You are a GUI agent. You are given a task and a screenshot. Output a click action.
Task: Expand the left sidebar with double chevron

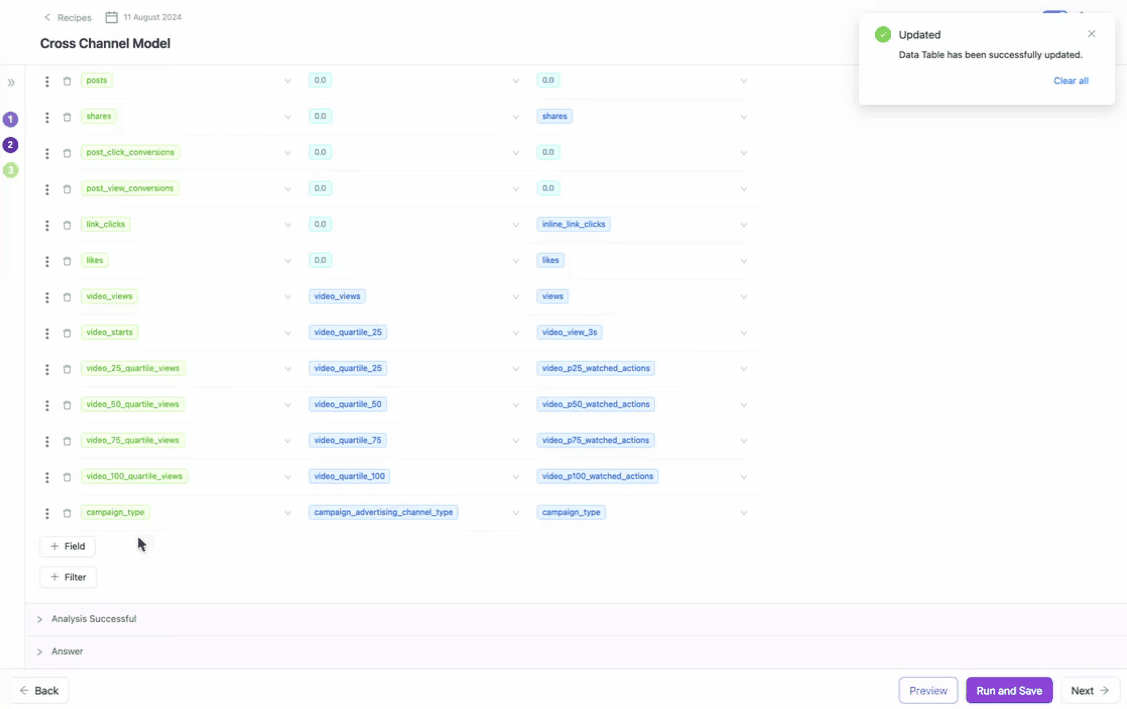click(x=11, y=83)
